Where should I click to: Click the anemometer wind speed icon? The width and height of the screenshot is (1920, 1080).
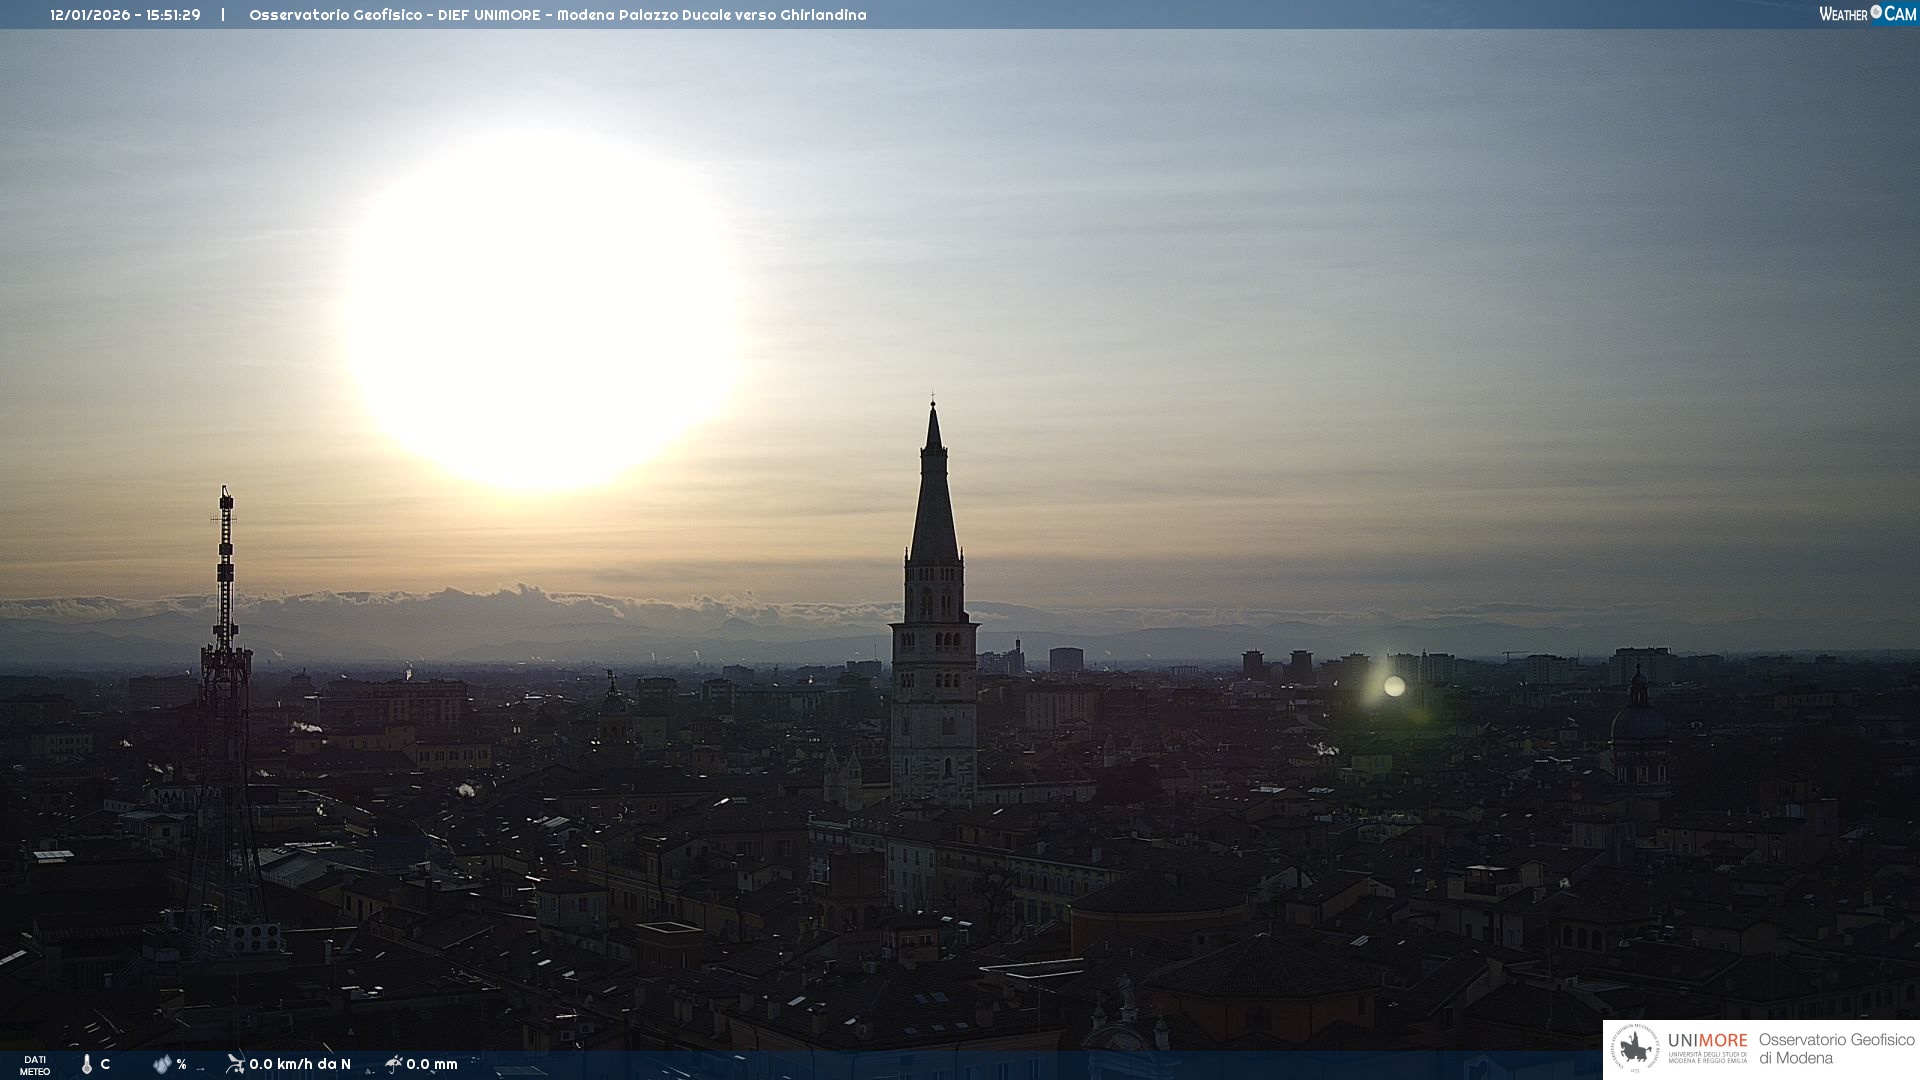[235, 1064]
